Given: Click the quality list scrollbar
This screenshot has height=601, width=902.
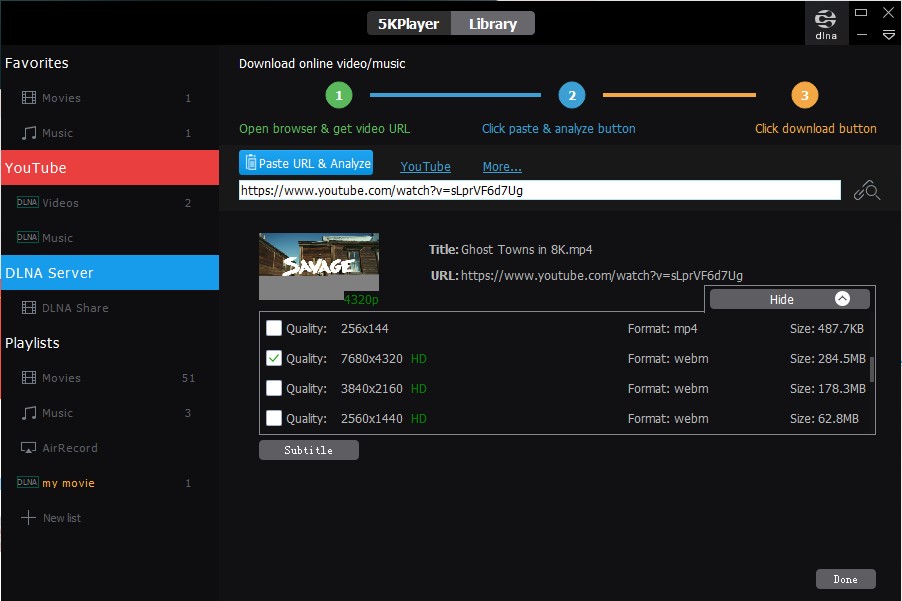Looking at the screenshot, I should coord(872,369).
